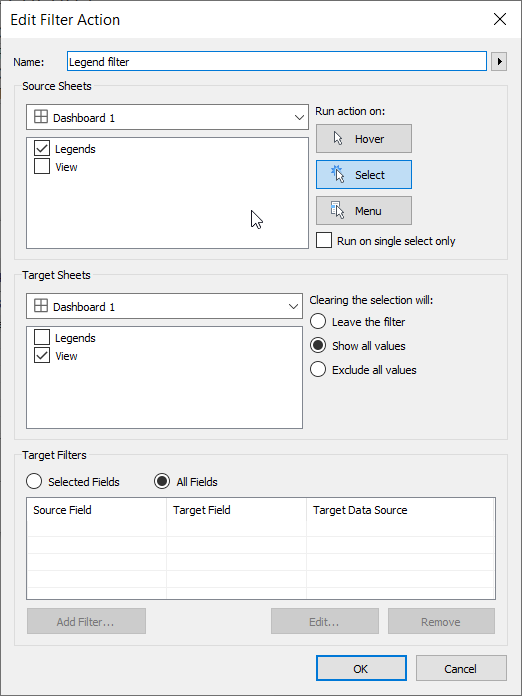Viewport: 522px width, 696px height.
Task: Click into the Name text field
Action: click(277, 61)
